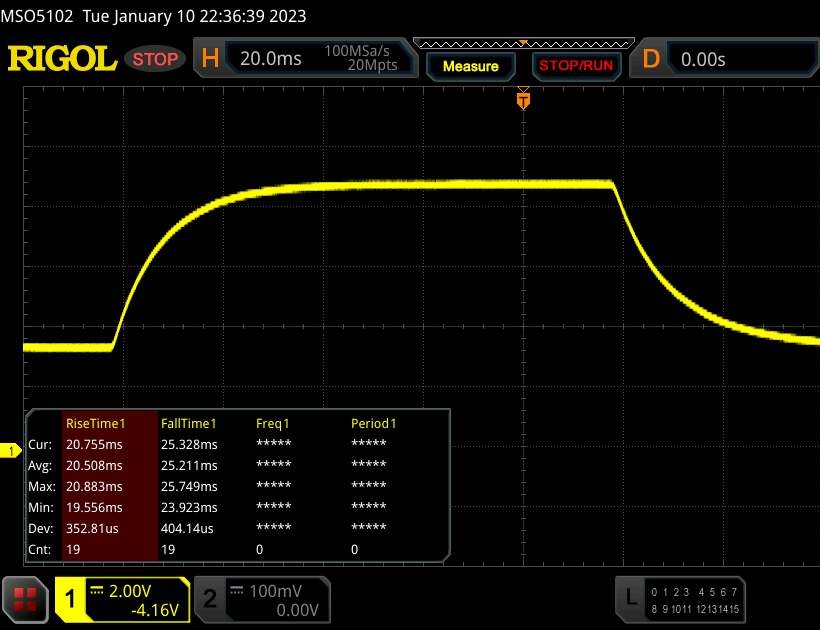
Task: Click the channel 2 DC coupling symbol
Action: 236,590
